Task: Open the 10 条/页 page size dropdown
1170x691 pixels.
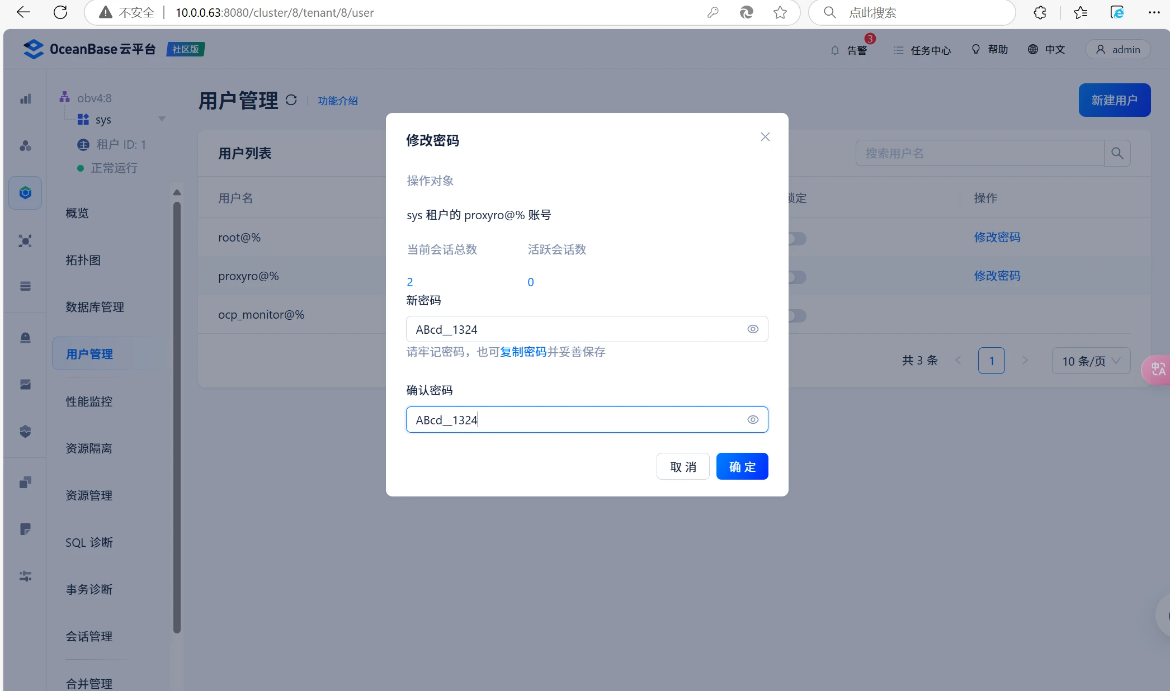Action: [x=1090, y=360]
